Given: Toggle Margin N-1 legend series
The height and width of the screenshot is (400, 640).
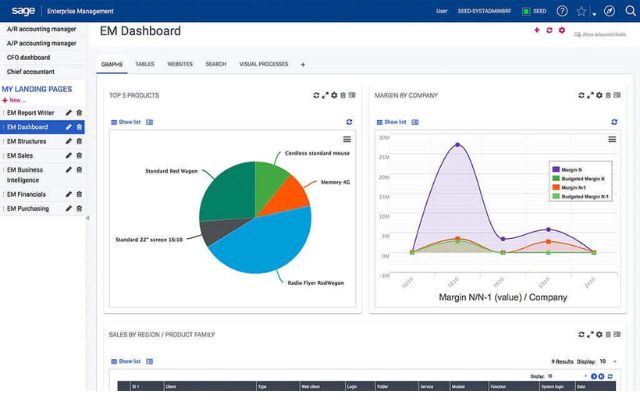Looking at the screenshot, I should [569, 187].
